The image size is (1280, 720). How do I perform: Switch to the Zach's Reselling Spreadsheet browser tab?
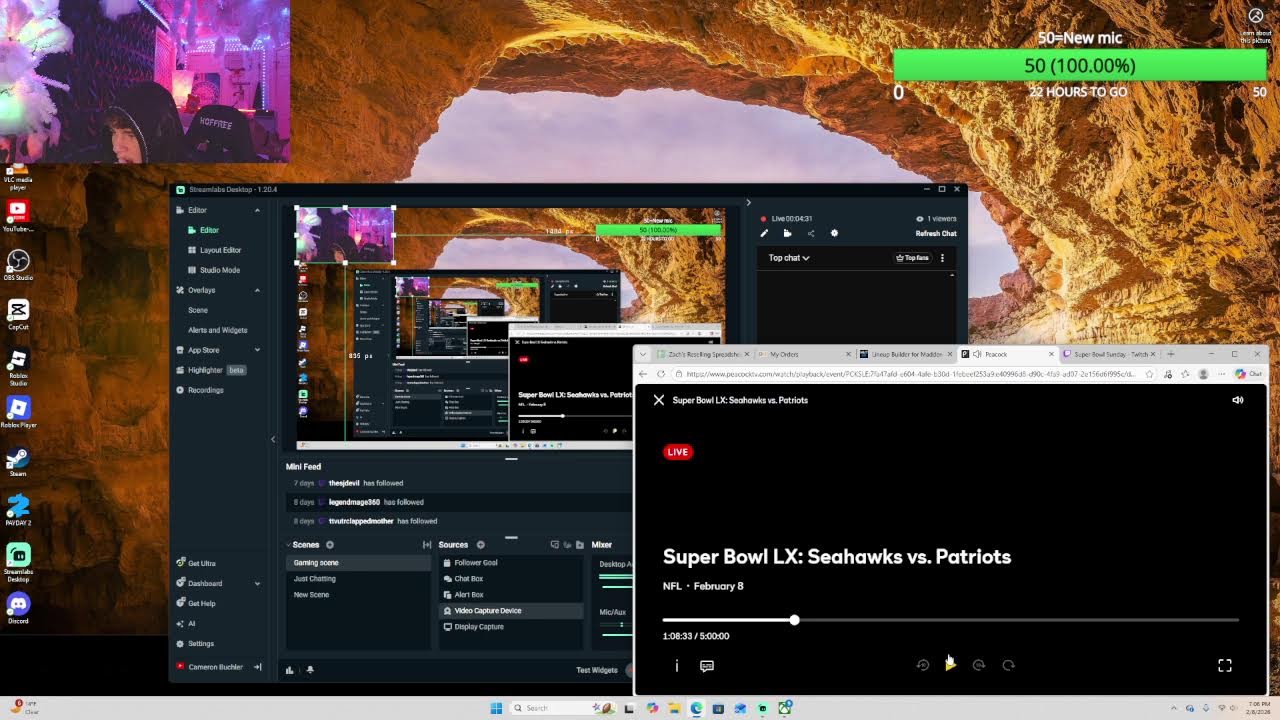701,354
